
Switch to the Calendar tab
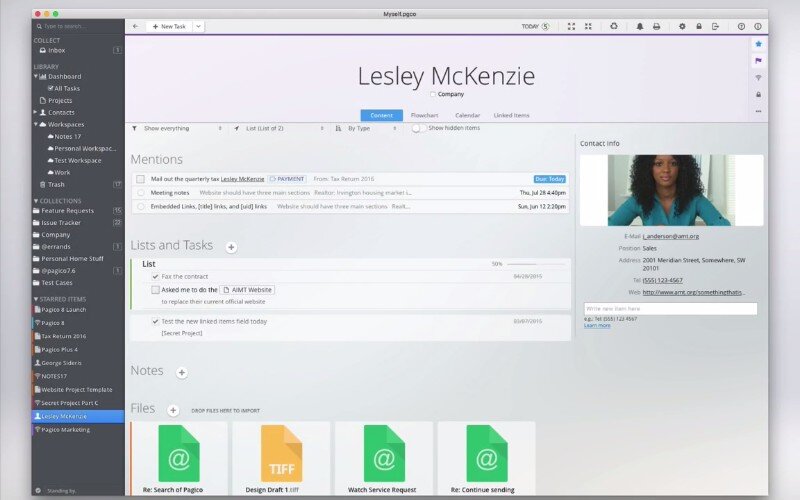[x=467, y=115]
